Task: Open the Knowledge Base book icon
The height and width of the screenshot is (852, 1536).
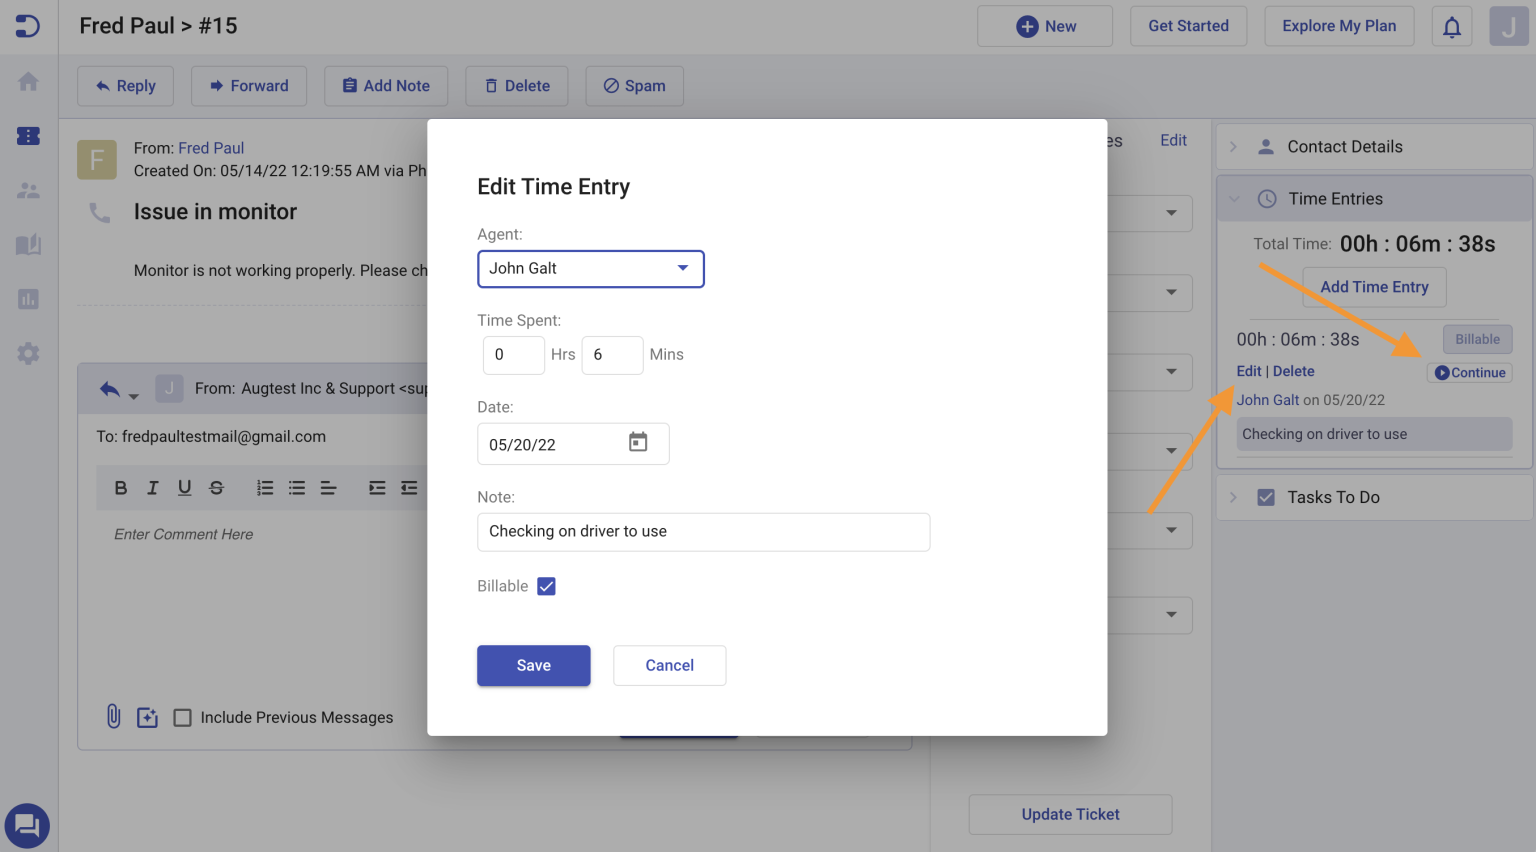Action: click(x=28, y=245)
